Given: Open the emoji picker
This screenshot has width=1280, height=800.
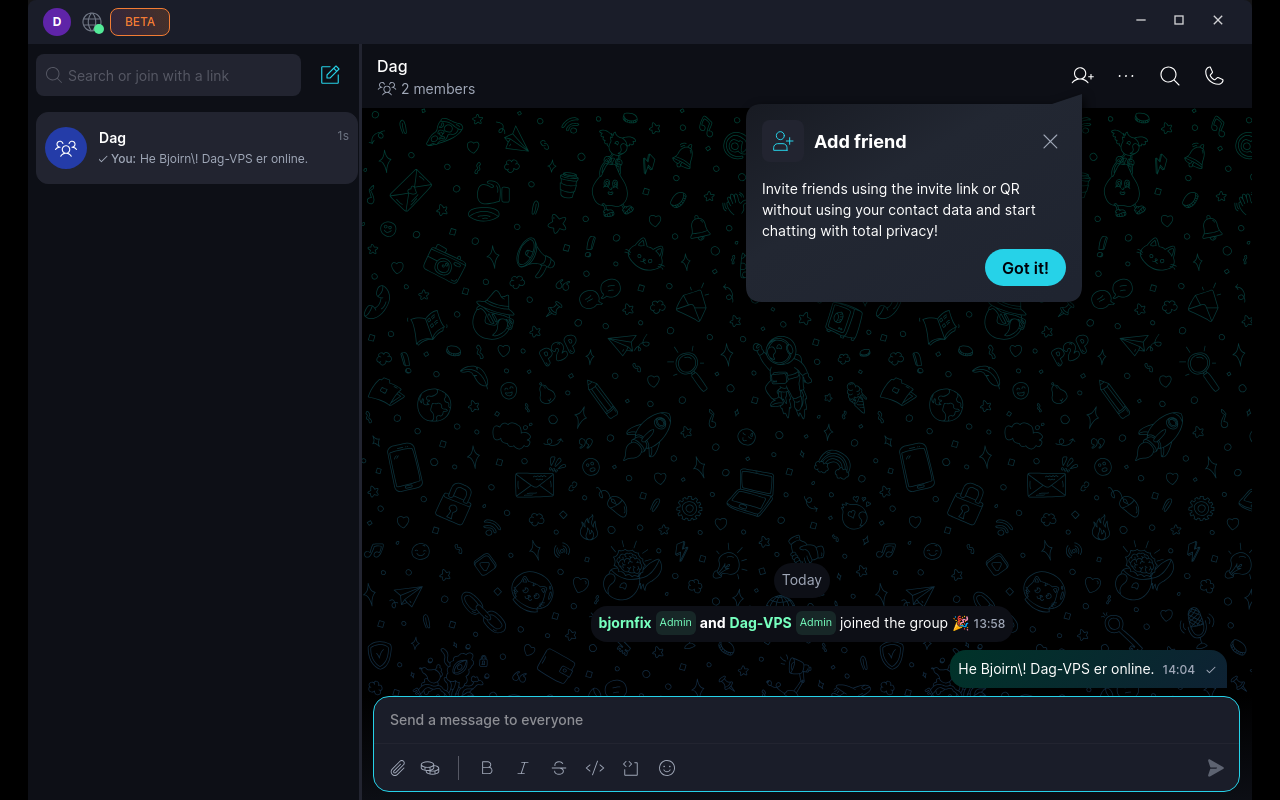Looking at the screenshot, I should click(x=667, y=768).
